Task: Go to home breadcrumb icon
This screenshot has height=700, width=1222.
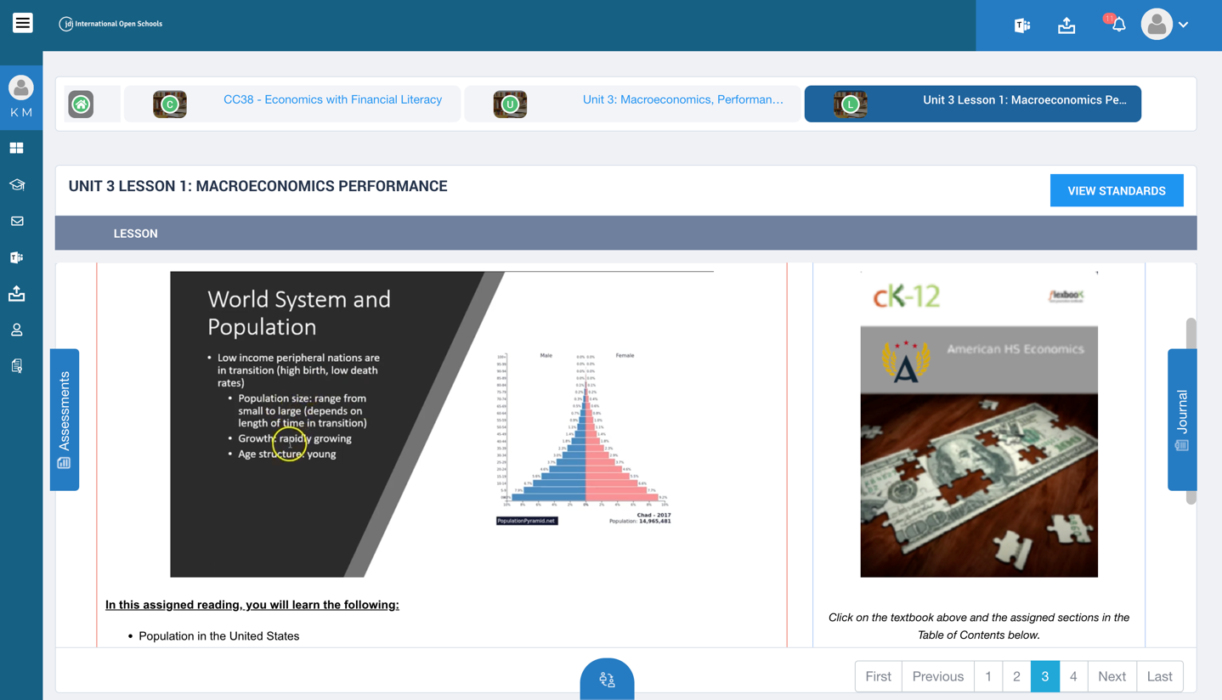Action: tap(81, 104)
